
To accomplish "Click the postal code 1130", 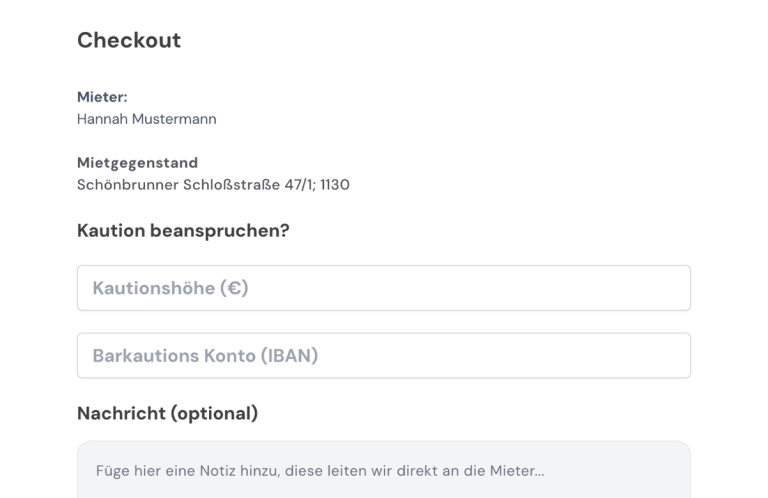I will (x=334, y=184).
